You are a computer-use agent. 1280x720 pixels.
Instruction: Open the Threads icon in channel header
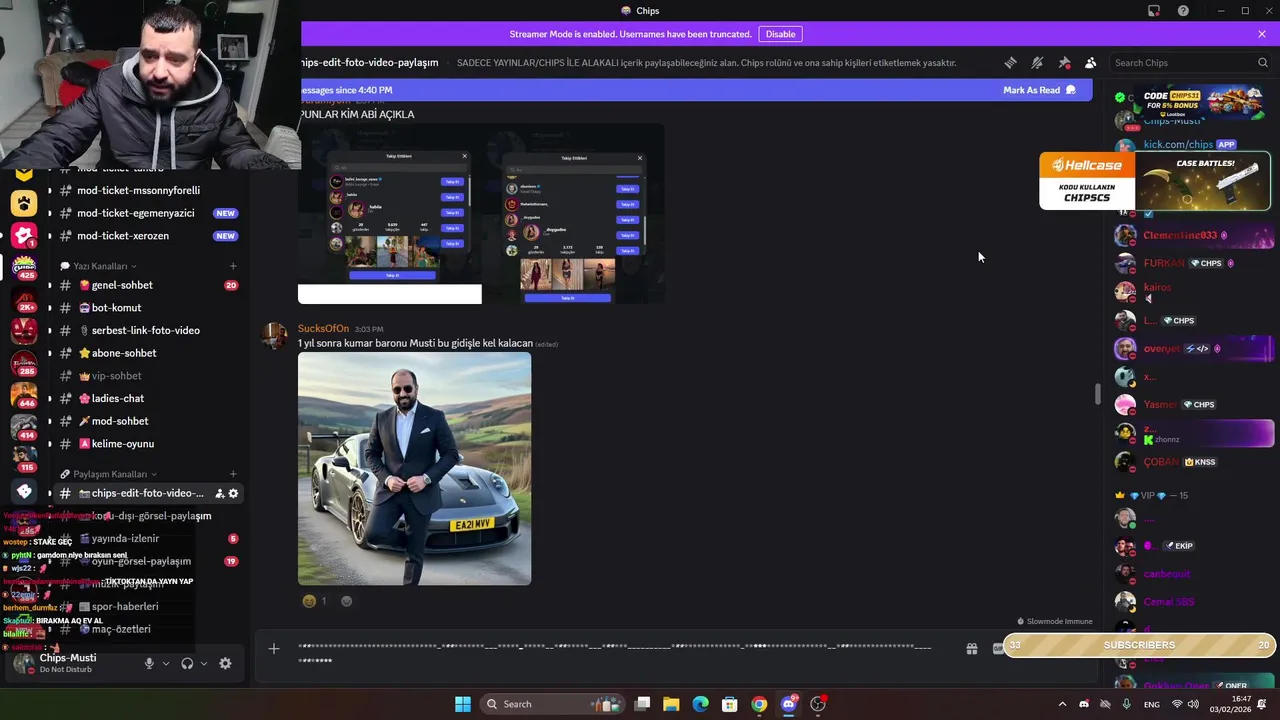click(x=1010, y=62)
